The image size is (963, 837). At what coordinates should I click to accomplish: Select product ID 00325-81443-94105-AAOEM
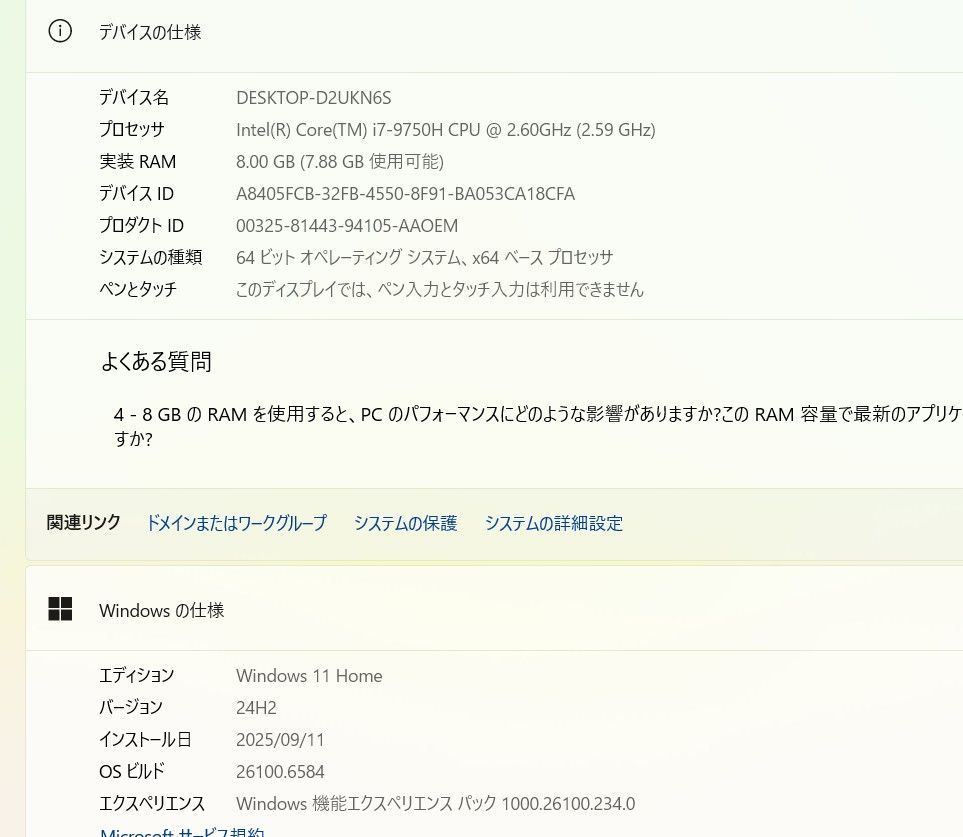click(x=347, y=226)
